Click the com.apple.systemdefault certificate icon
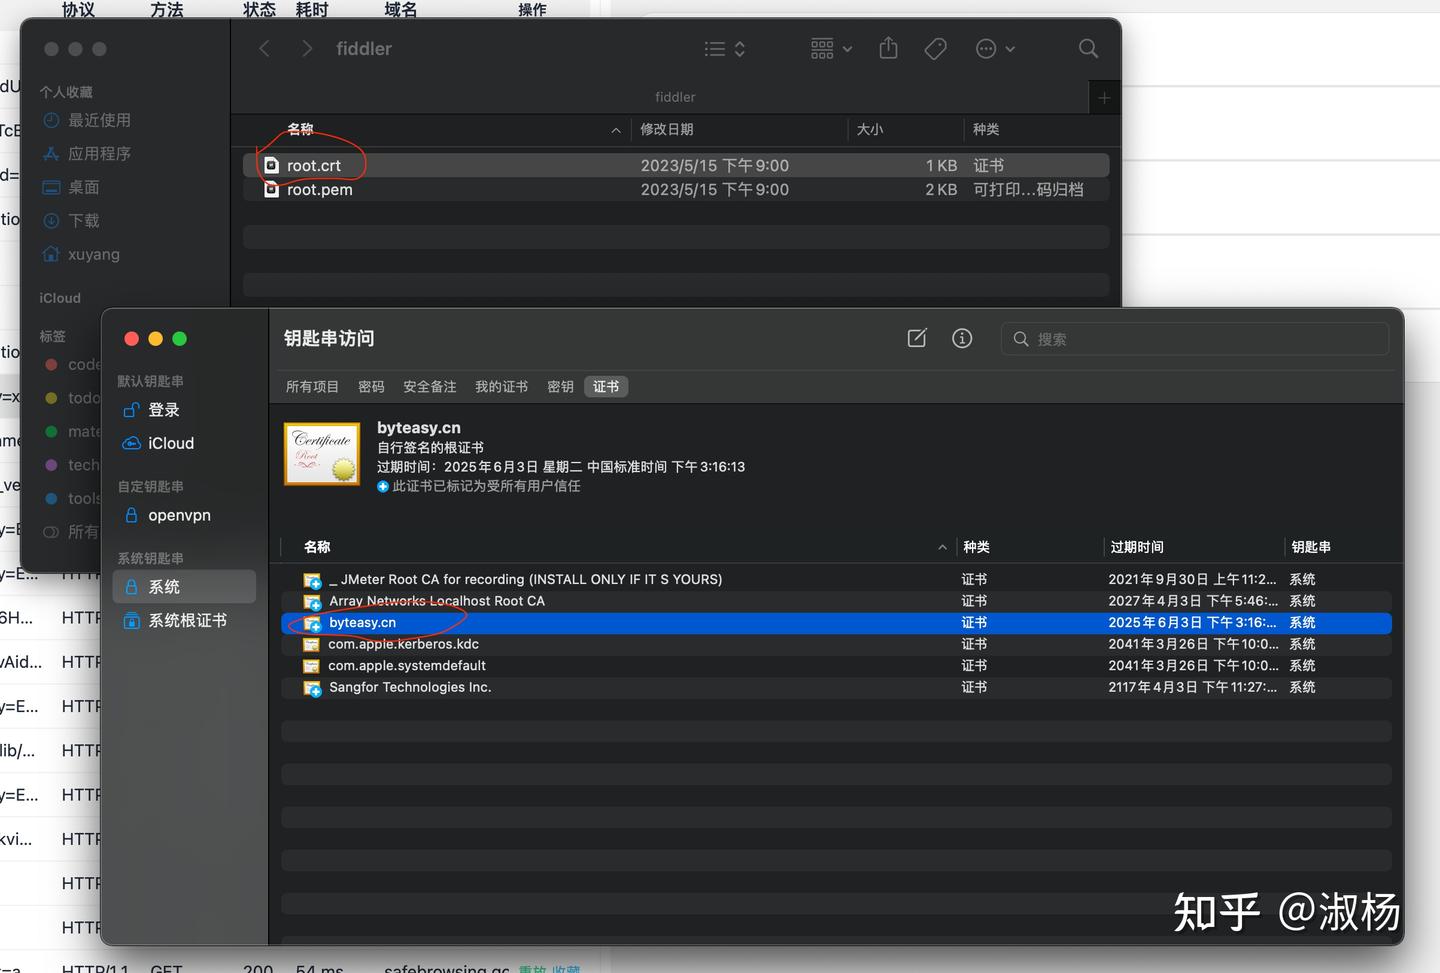 pyautogui.click(x=312, y=666)
